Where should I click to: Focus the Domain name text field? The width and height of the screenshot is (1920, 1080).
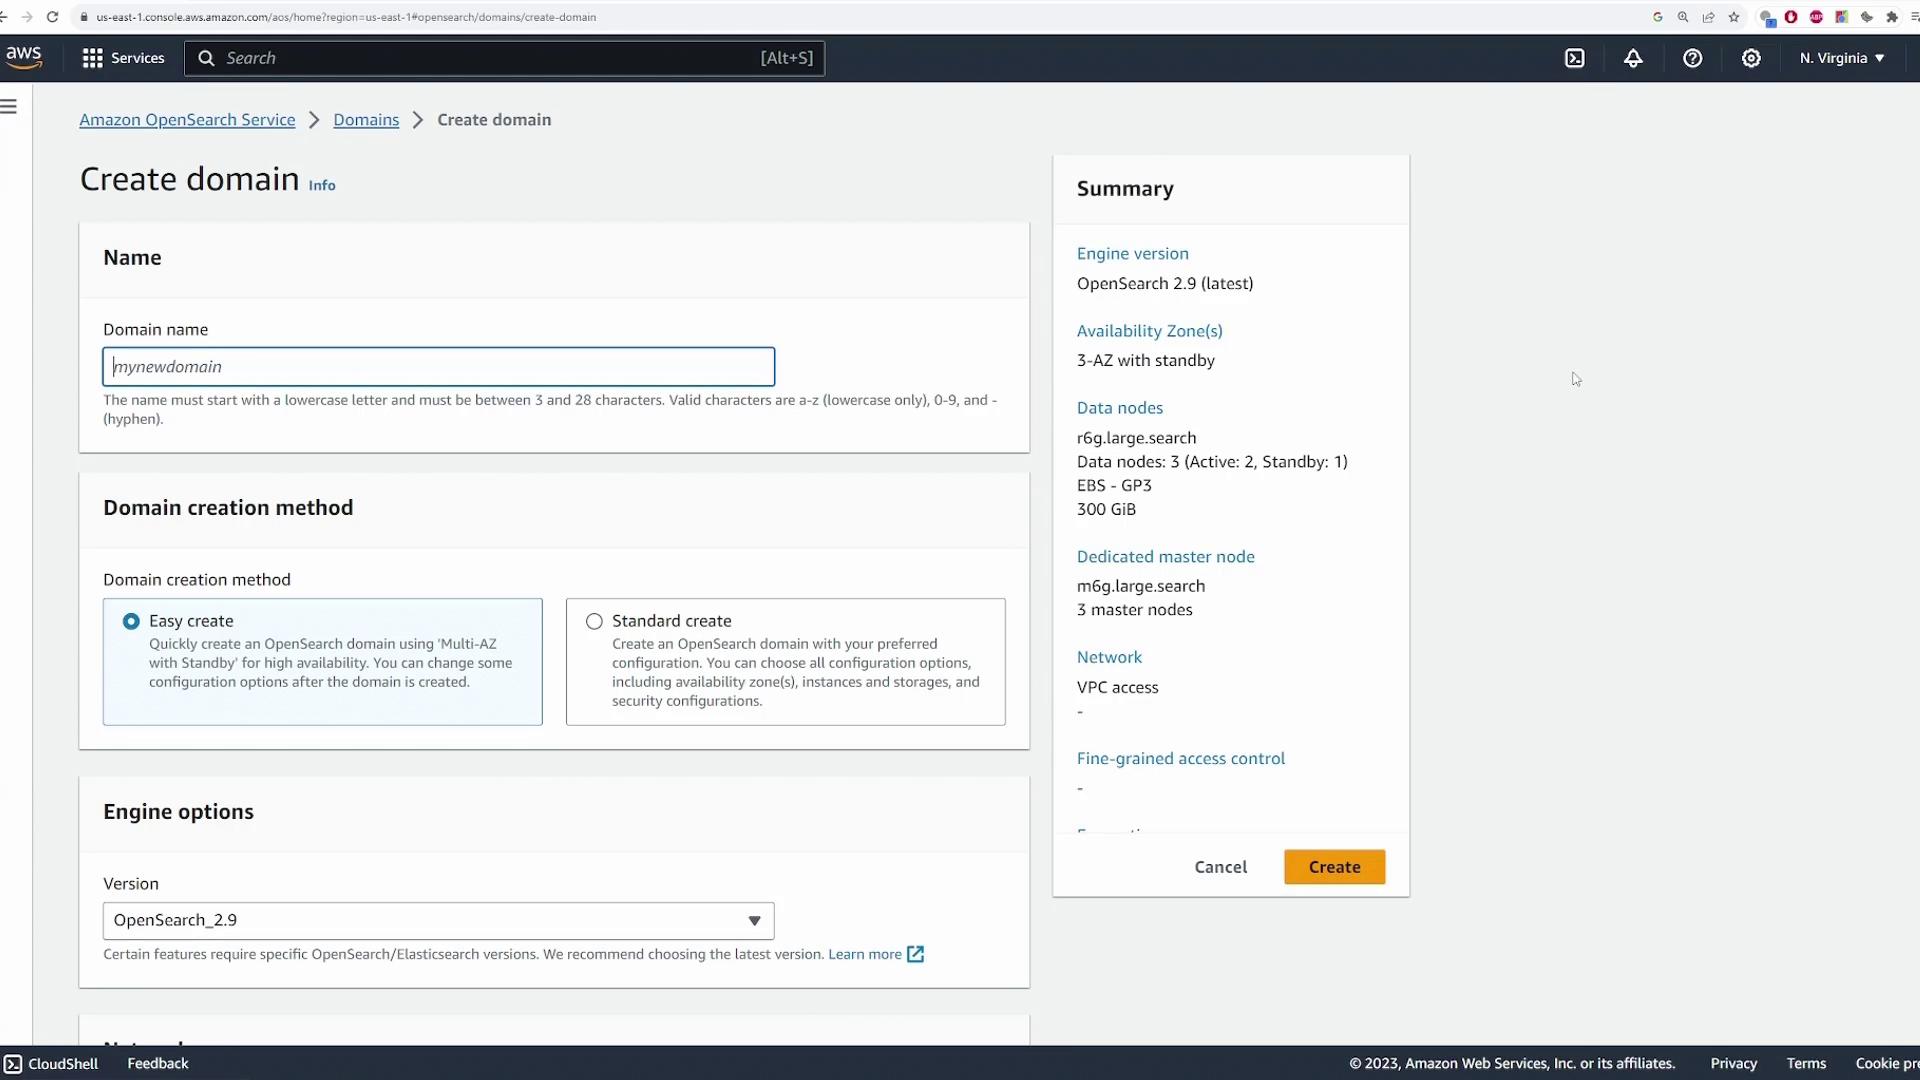tap(438, 367)
